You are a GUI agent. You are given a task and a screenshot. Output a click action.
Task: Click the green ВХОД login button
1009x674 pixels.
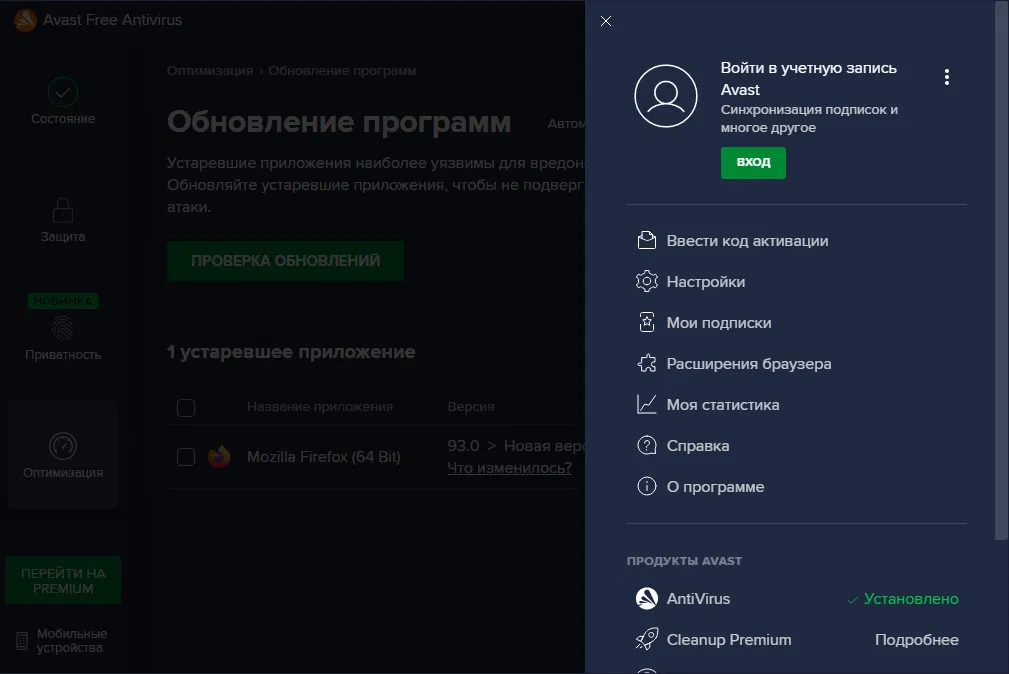click(x=753, y=162)
